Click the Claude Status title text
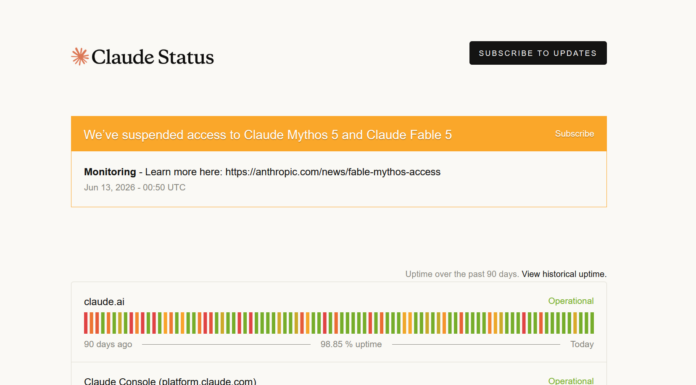The height and width of the screenshot is (385, 696). click(153, 57)
